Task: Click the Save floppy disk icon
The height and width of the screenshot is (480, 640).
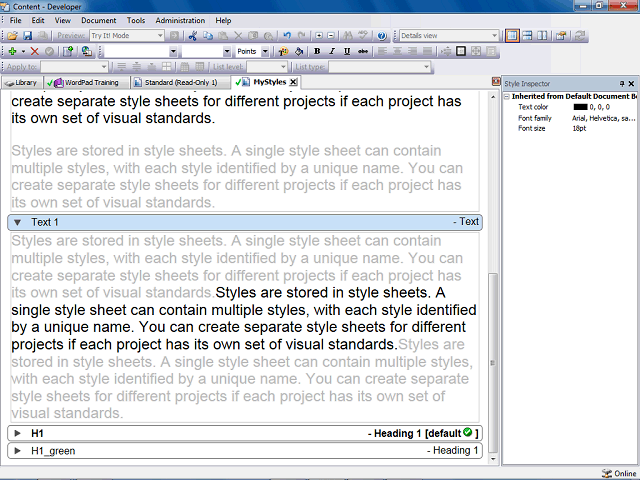Action: [x=27, y=36]
